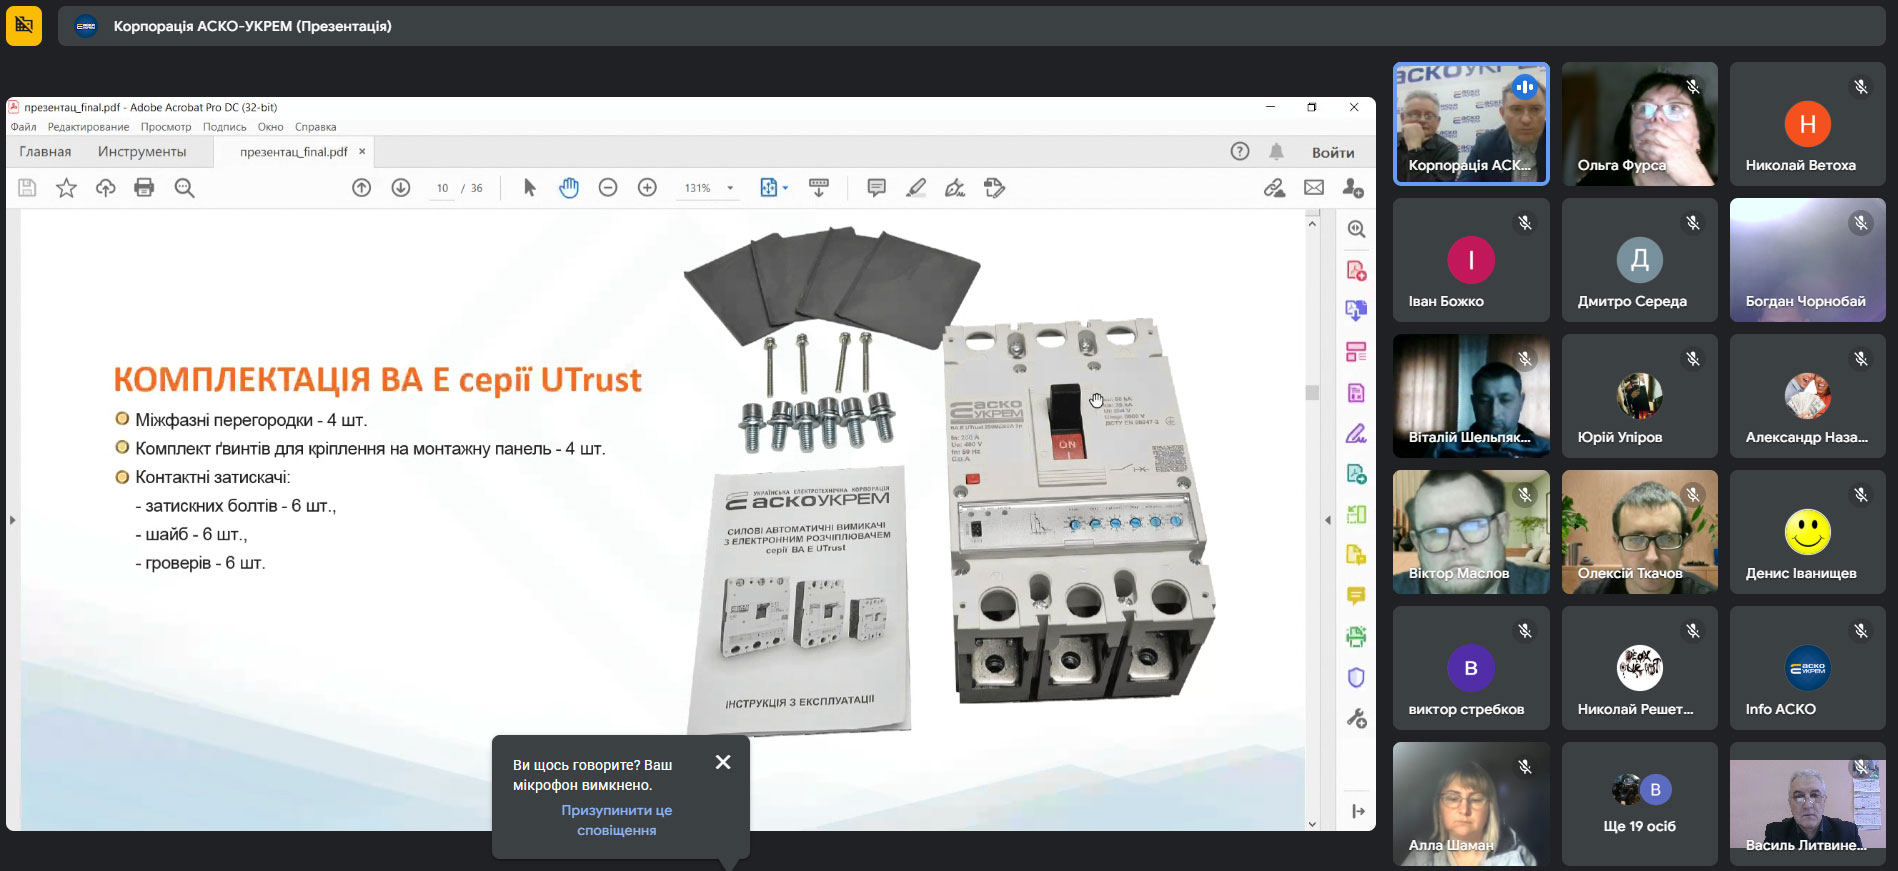1898x871 pixels.
Task: Expand the right tools pane arrow
Action: (x=1358, y=811)
